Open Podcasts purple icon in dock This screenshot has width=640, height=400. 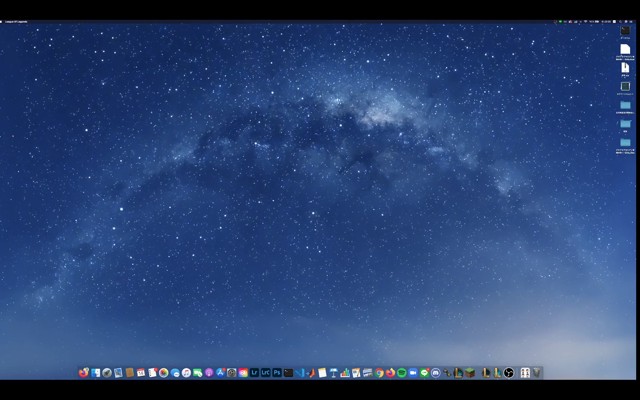209,373
